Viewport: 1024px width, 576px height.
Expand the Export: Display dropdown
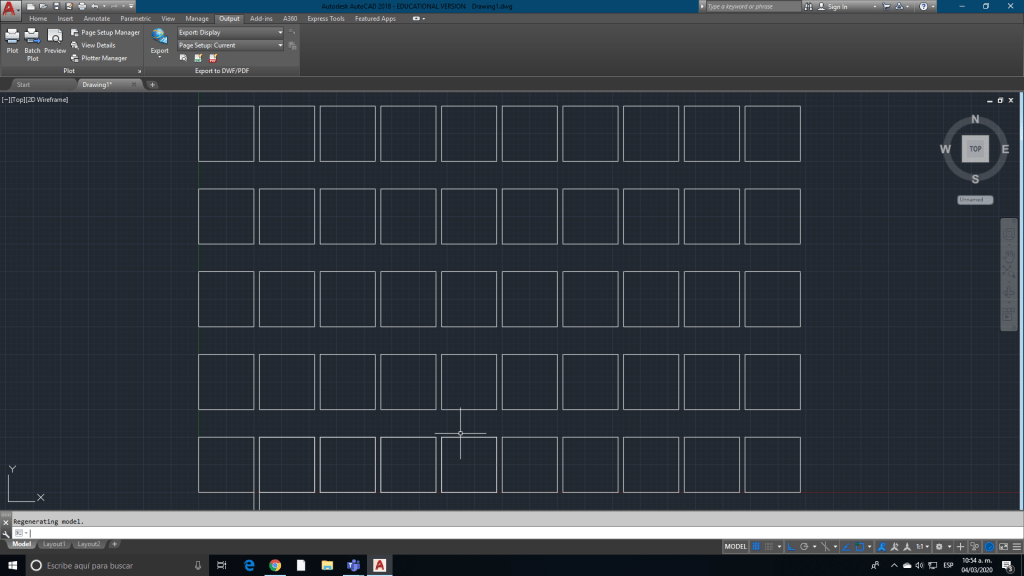[230, 32]
